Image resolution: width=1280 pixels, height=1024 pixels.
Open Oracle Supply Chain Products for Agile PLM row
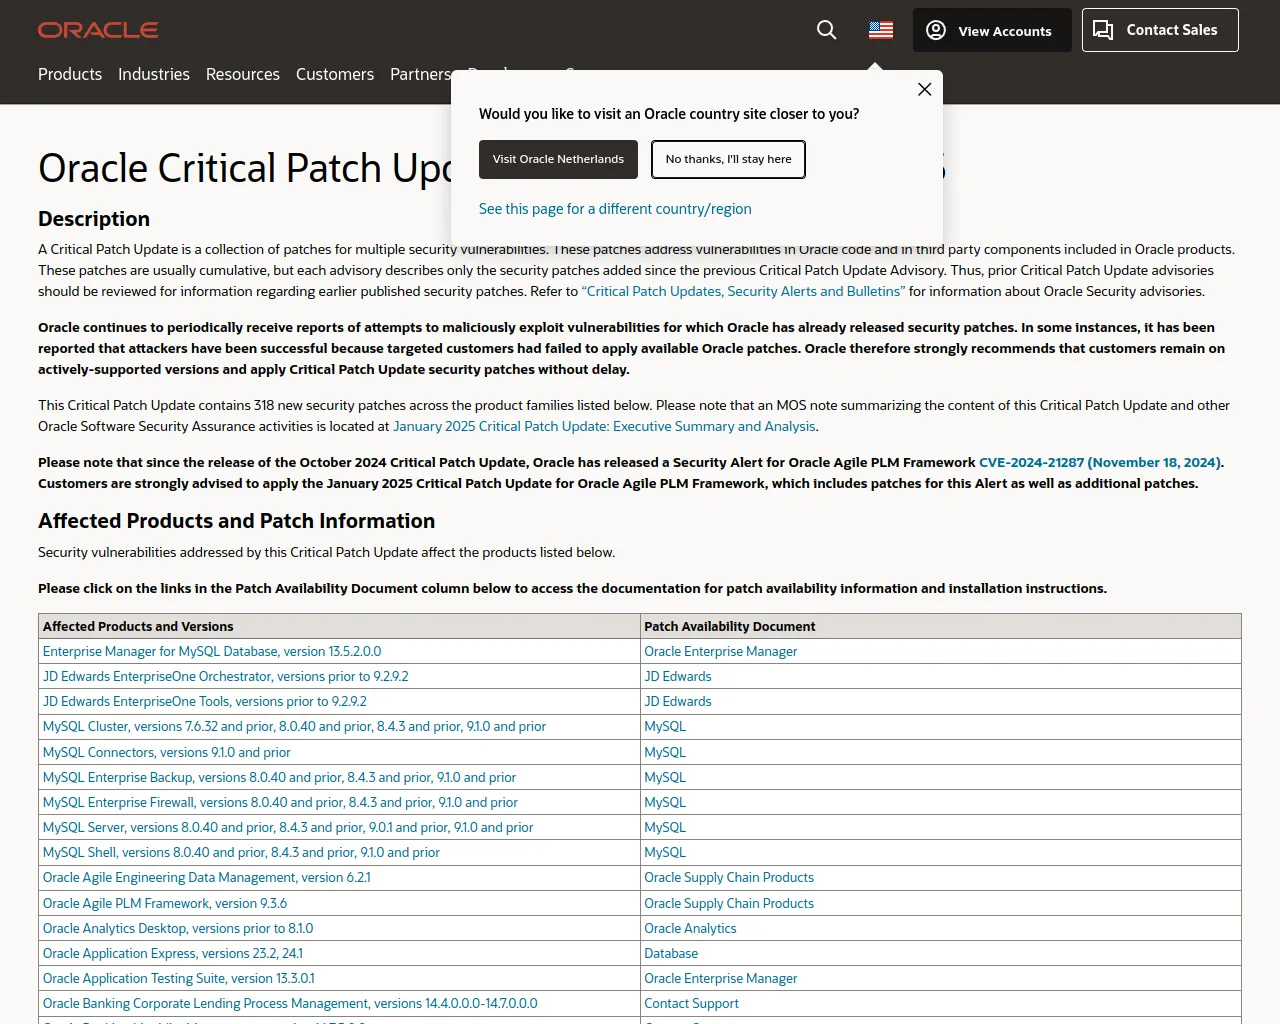coord(729,903)
